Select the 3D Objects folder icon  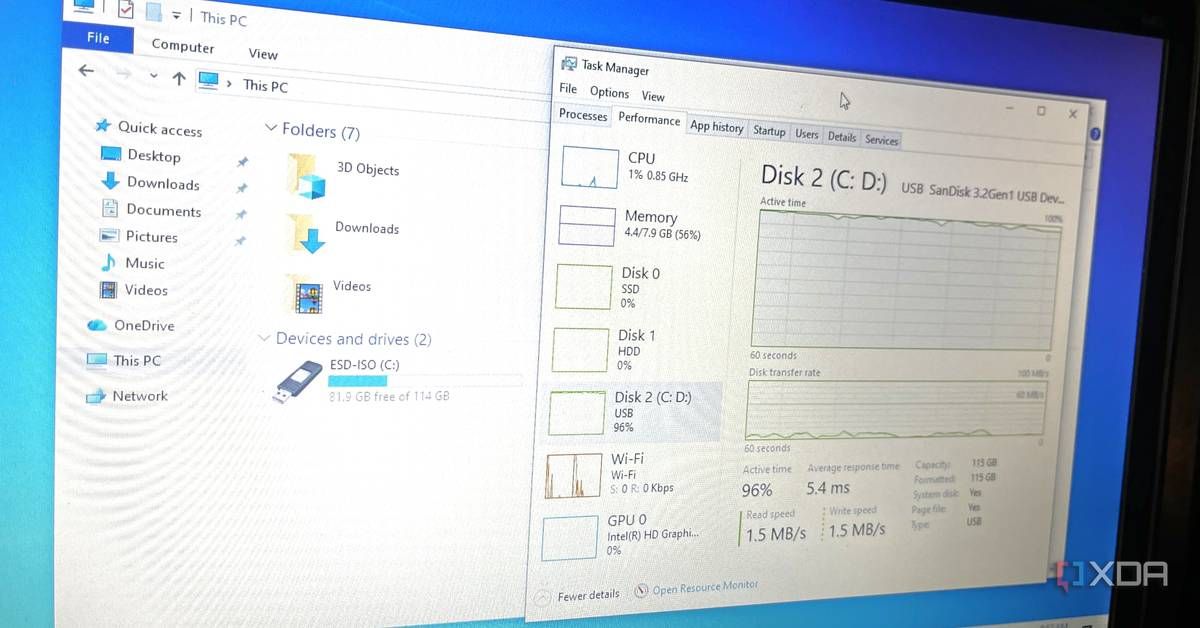306,176
